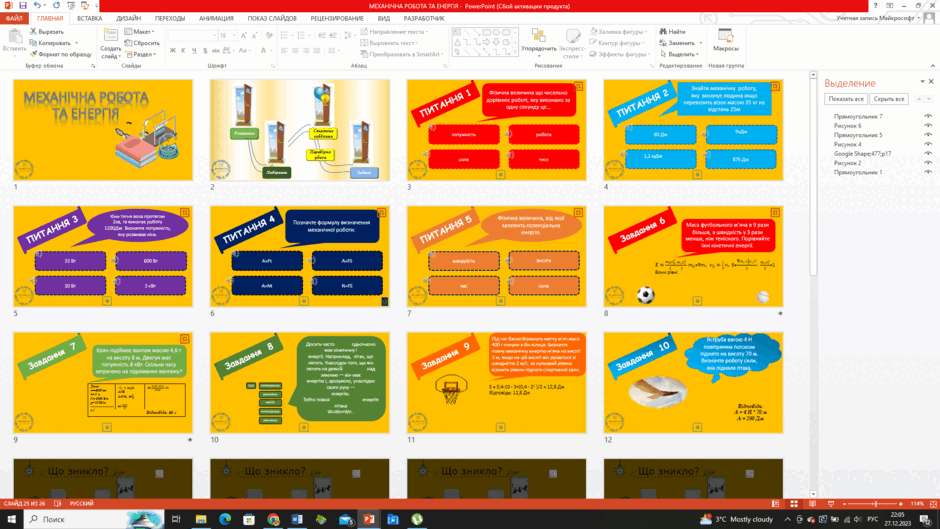The height and width of the screenshot is (529, 940).
Task: Toggle visibility of Google Shape;477;p17
Action: pyautogui.click(x=928, y=154)
